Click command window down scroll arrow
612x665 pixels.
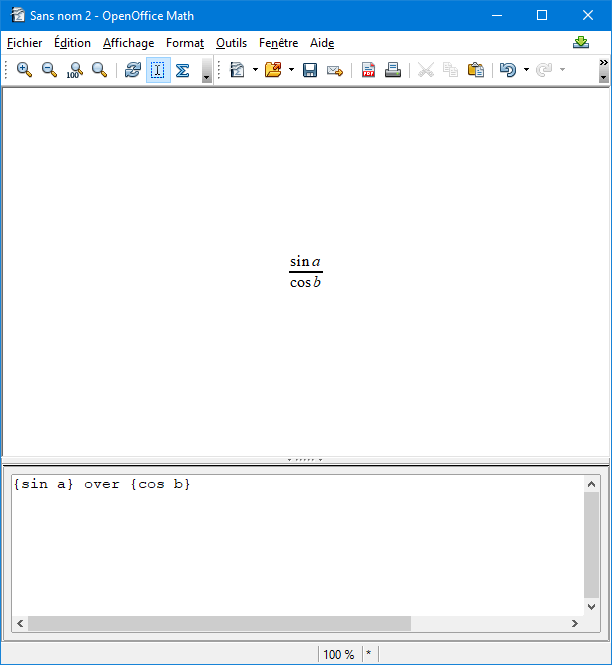tap(592, 607)
